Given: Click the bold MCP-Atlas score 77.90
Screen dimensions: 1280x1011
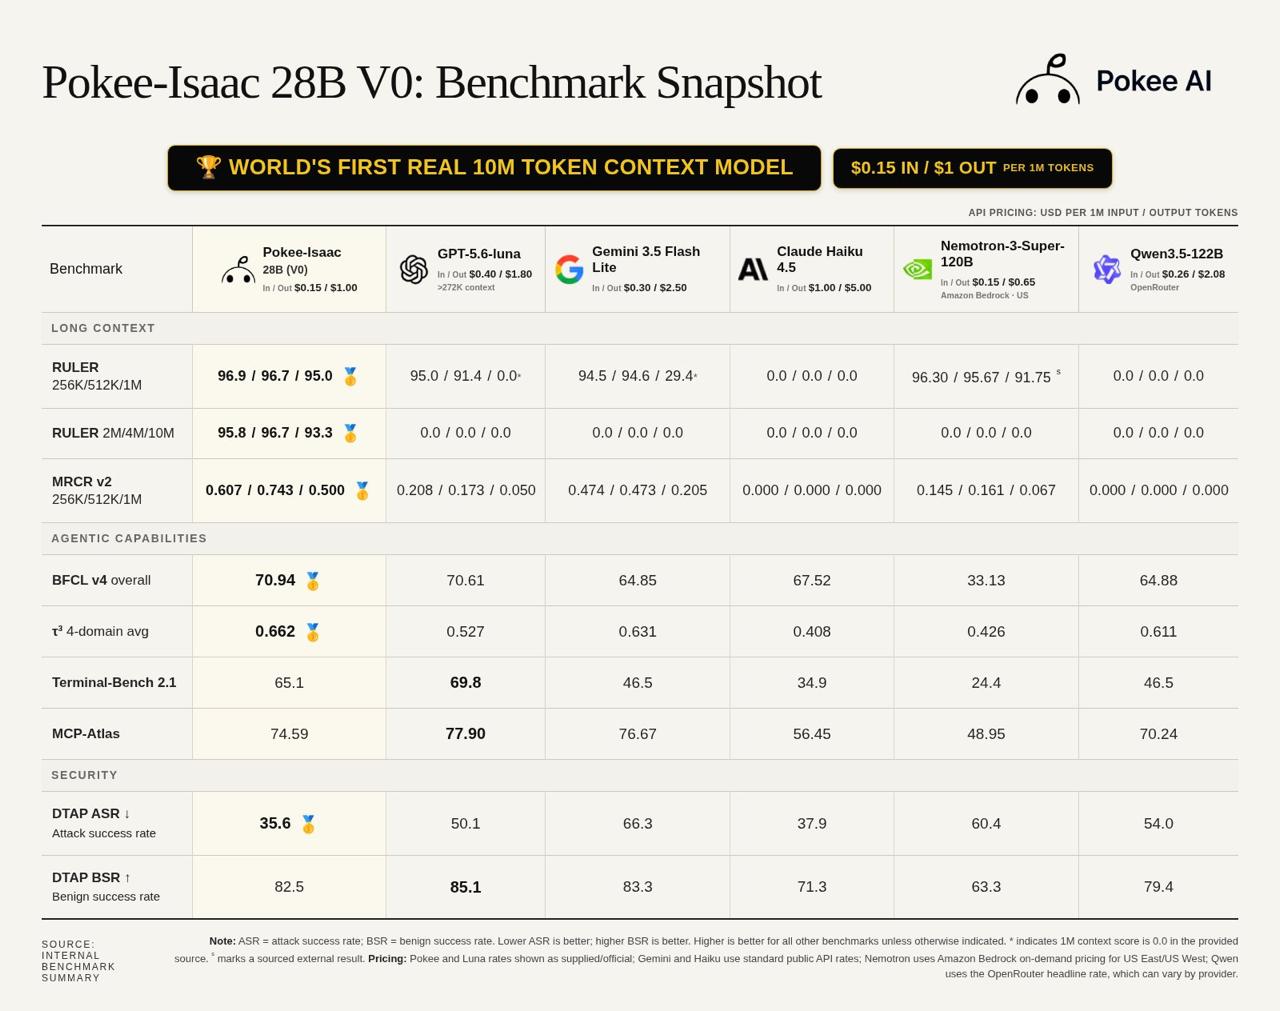Looking at the screenshot, I should coord(465,733).
